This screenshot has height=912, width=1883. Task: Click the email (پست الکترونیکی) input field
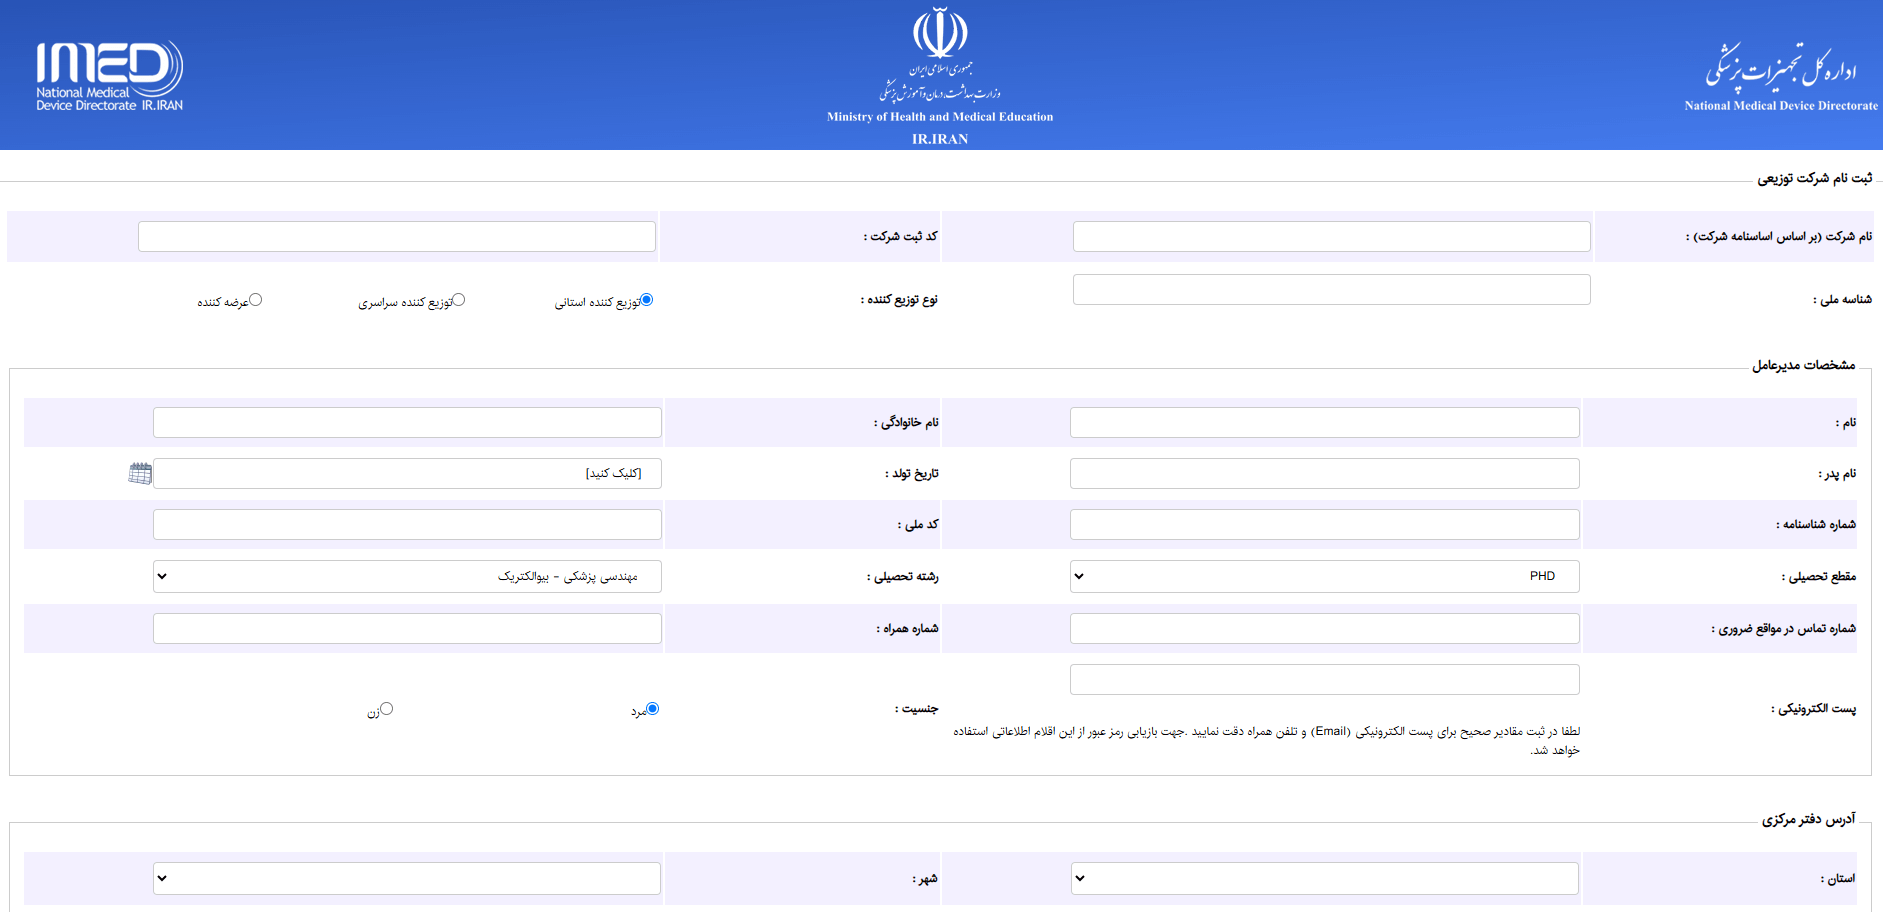point(1324,680)
